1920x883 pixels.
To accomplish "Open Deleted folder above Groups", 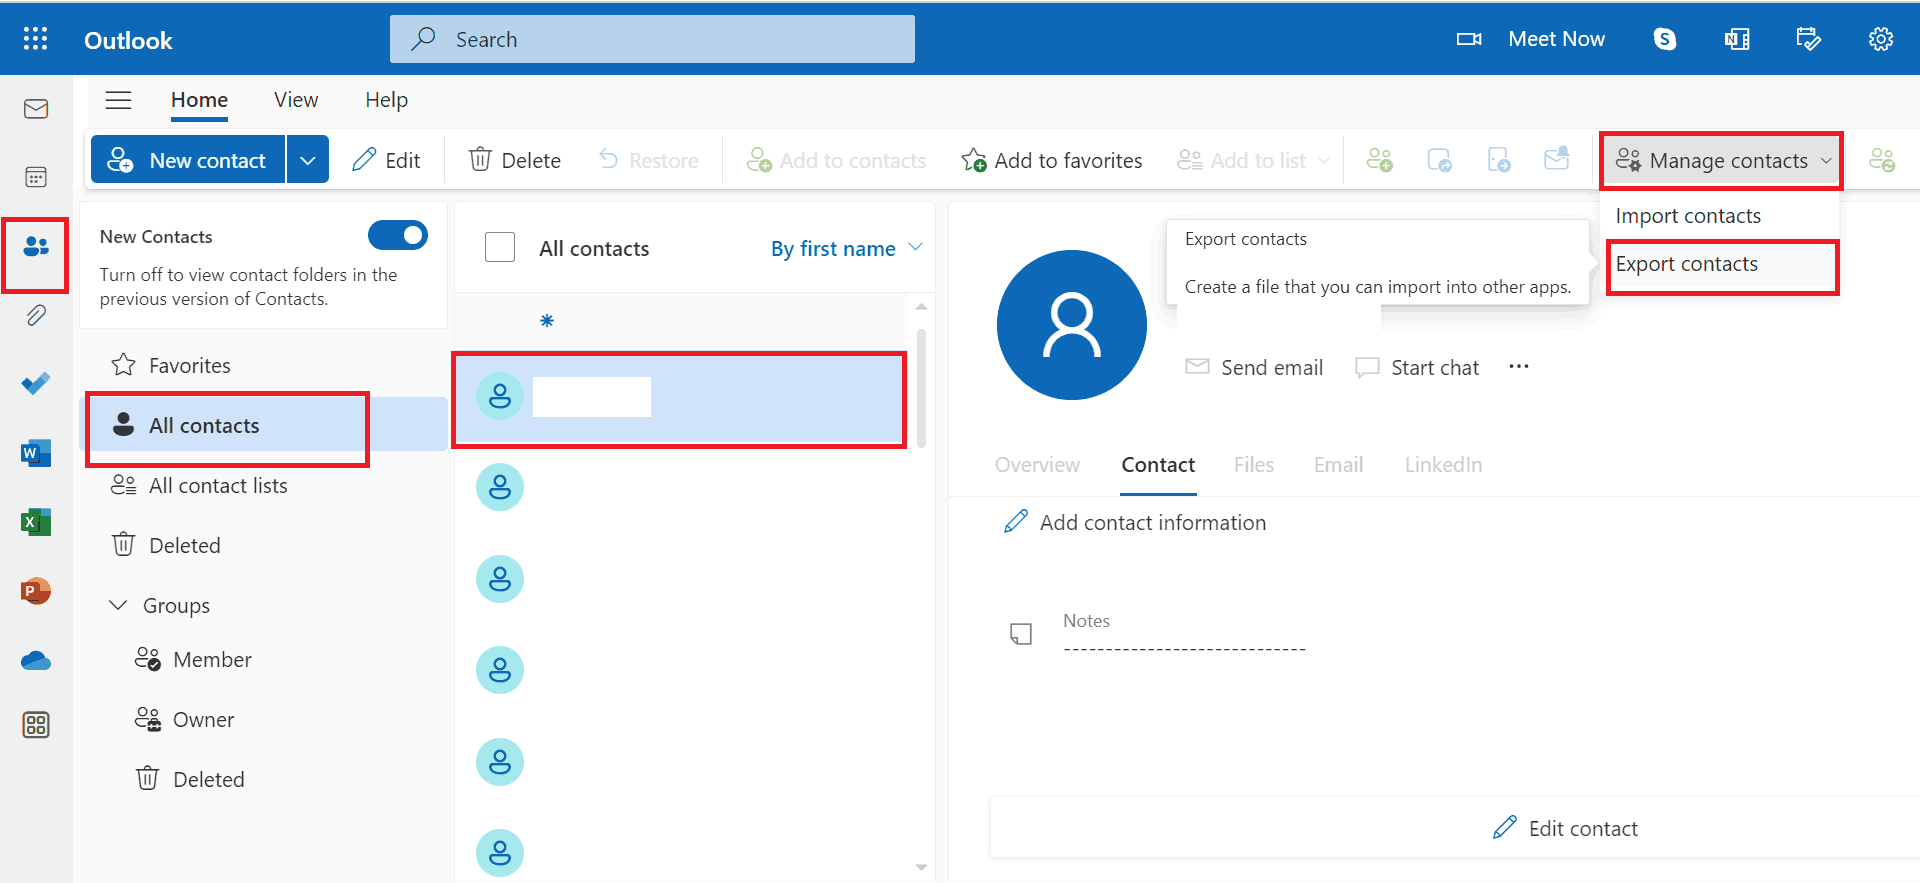I will [264, 545].
